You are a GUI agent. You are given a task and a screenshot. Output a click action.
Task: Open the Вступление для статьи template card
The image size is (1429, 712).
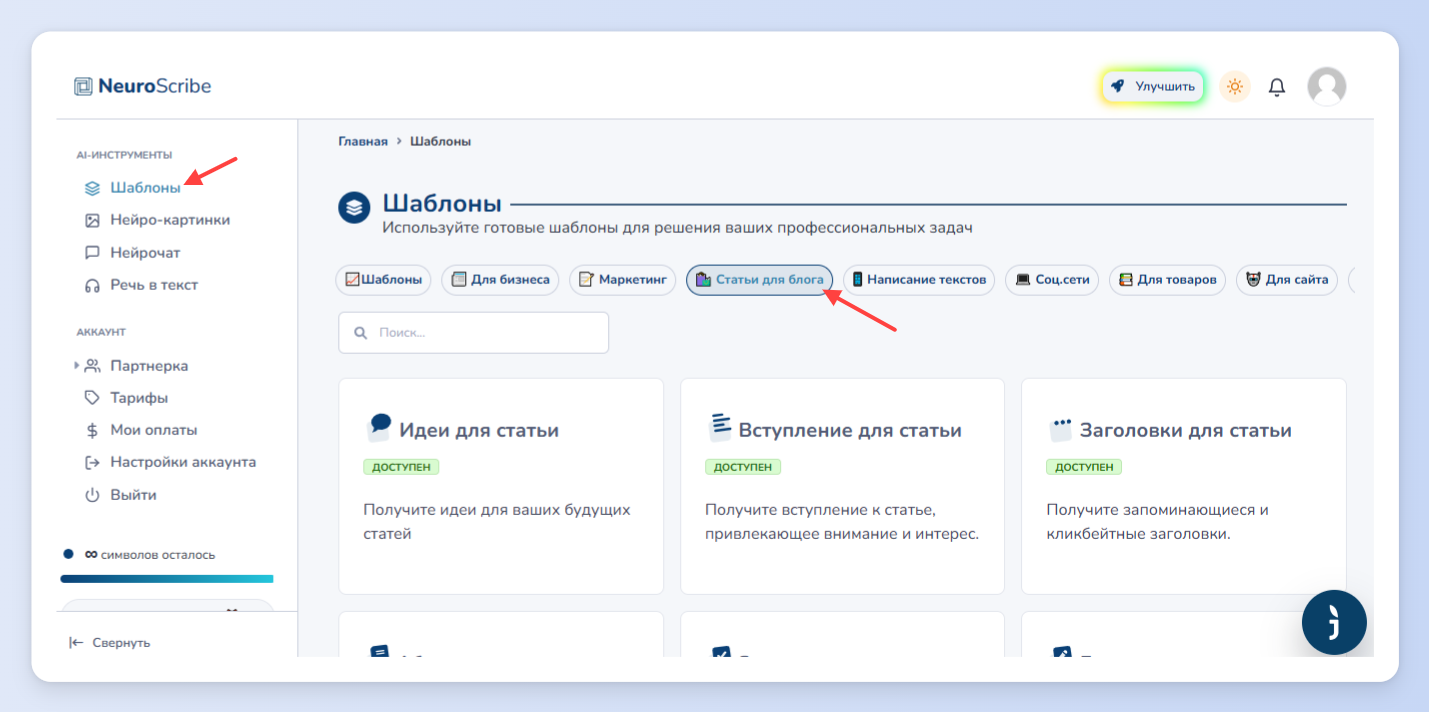click(x=842, y=486)
